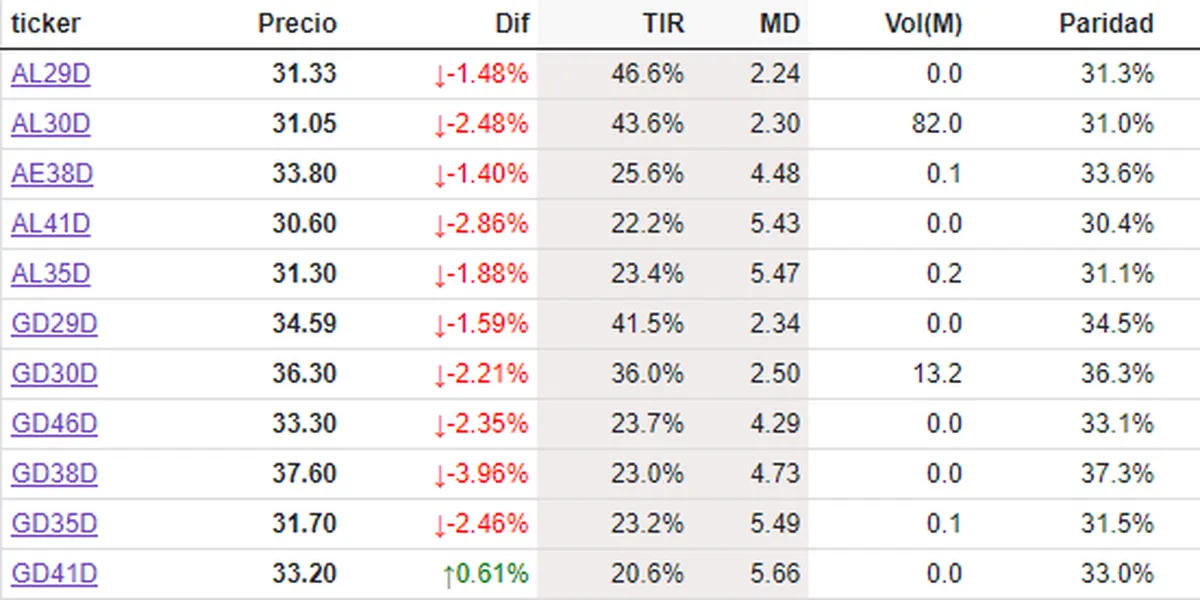Click the Precio column header
1200x600 pixels.
297,24
